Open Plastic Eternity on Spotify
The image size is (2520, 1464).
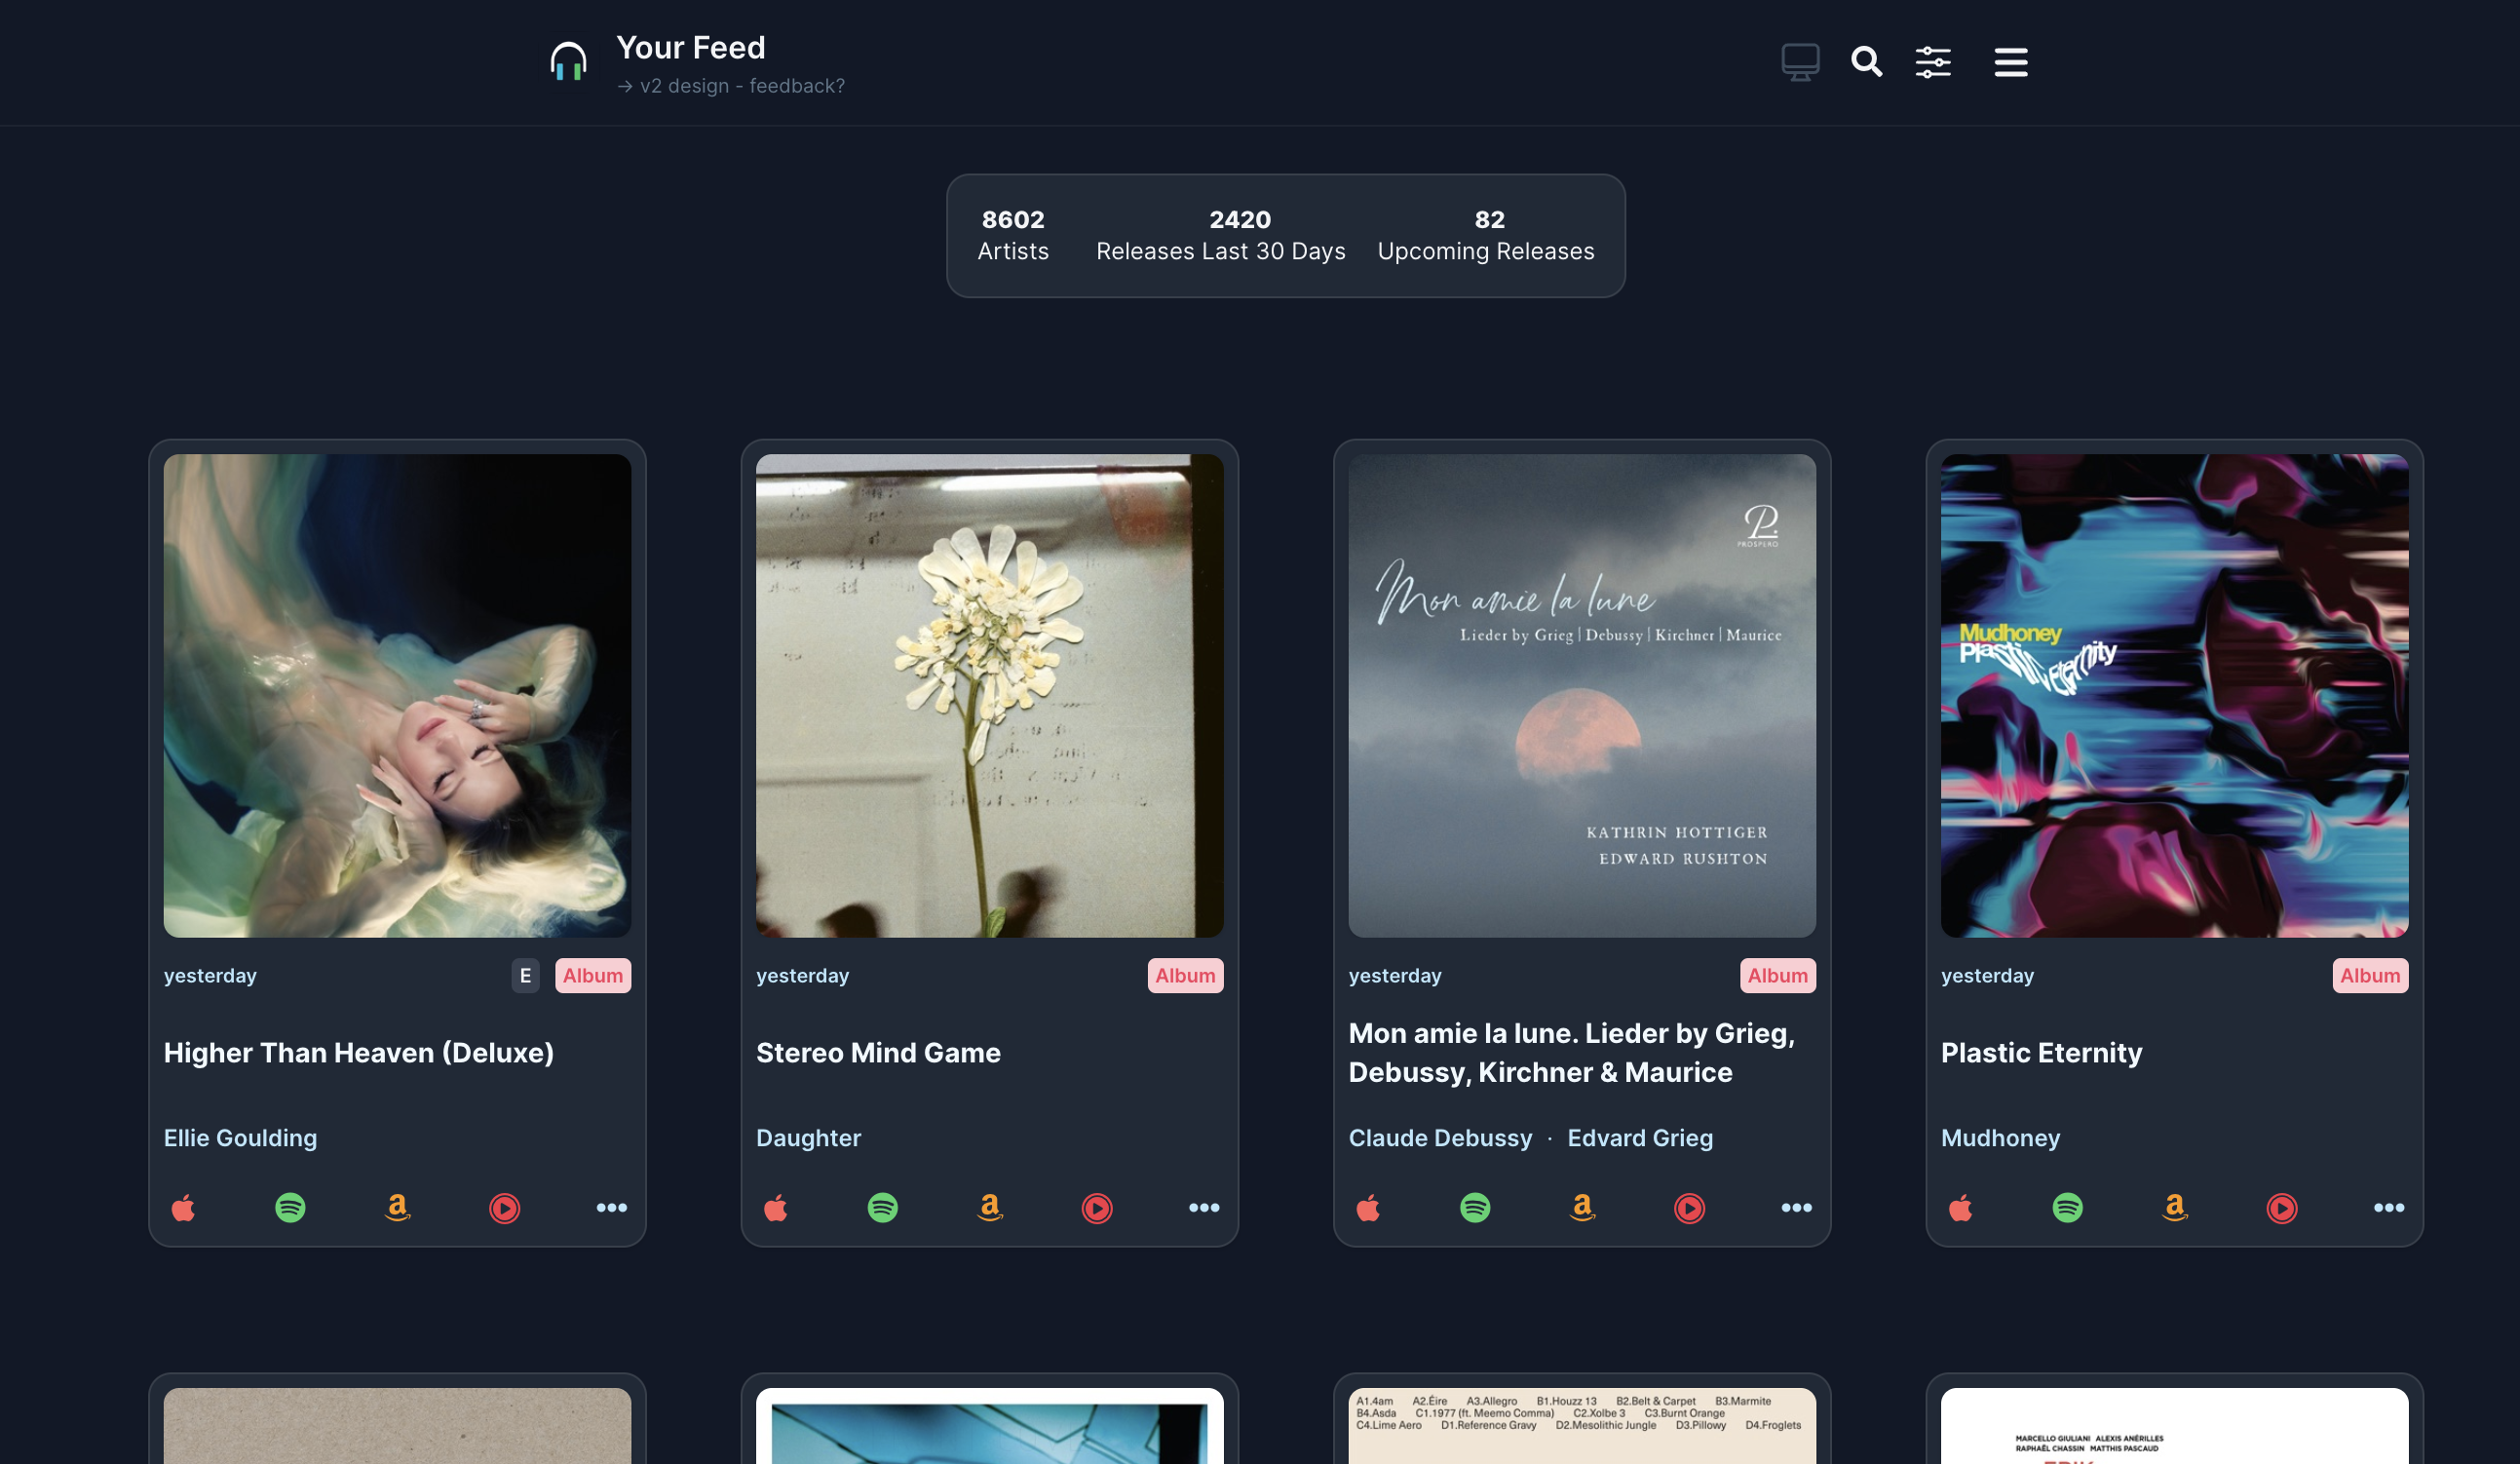tap(2068, 1208)
